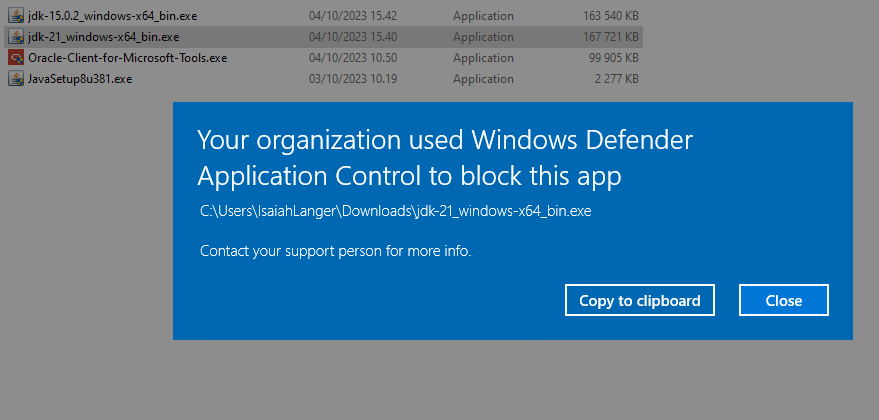Click the jdk-21 installer file icon

(x=16, y=37)
